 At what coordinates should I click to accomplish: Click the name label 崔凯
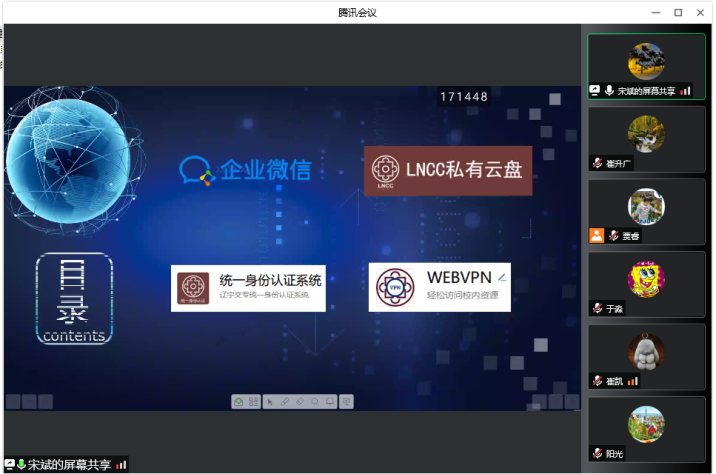coord(615,381)
